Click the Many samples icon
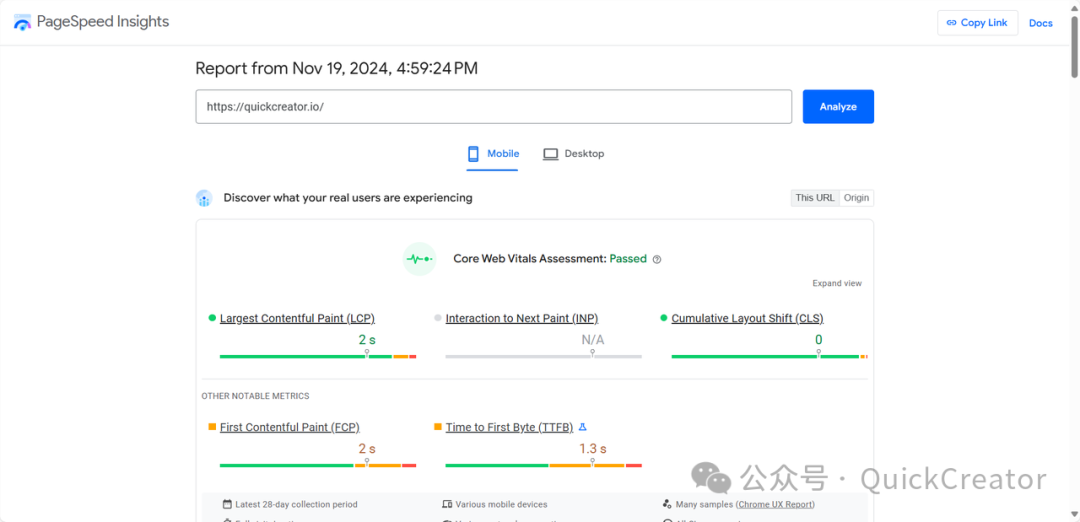1080x522 pixels. tap(667, 504)
